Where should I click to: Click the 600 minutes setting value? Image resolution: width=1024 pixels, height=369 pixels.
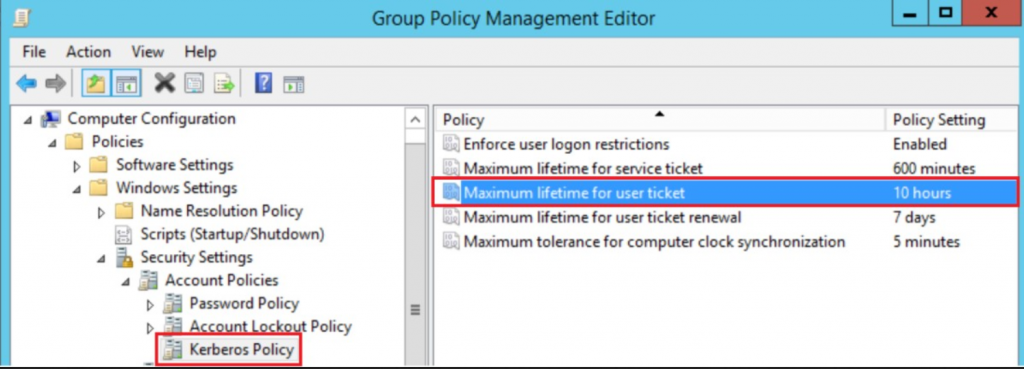point(934,168)
